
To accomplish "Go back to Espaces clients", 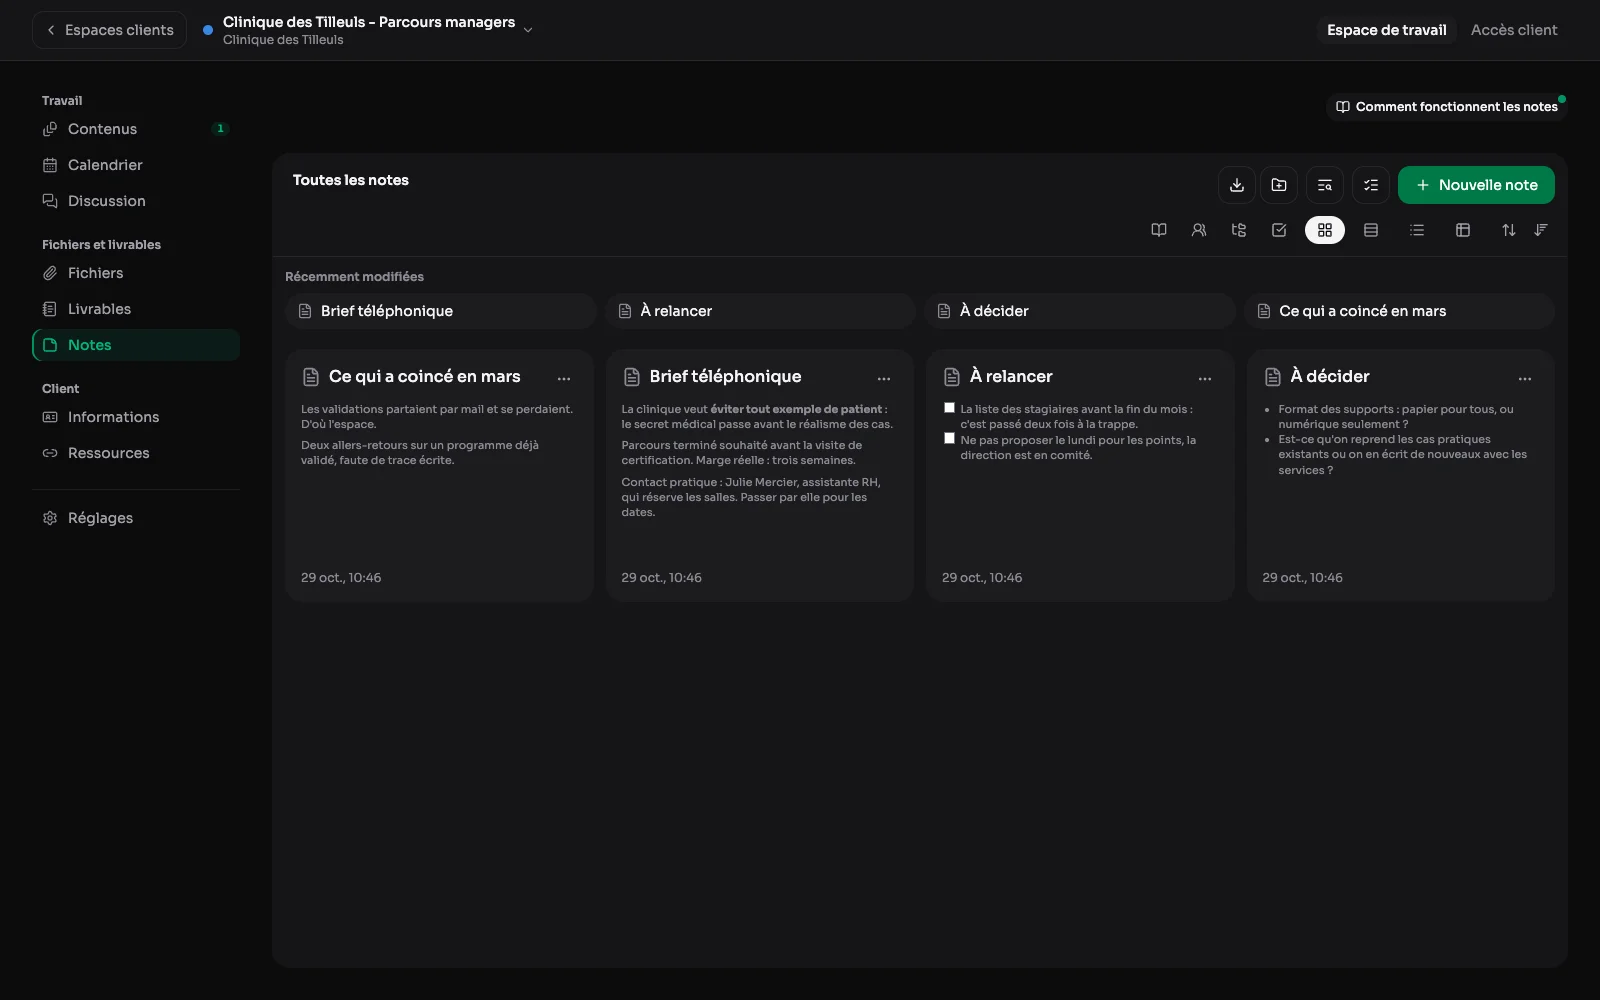I will [110, 30].
